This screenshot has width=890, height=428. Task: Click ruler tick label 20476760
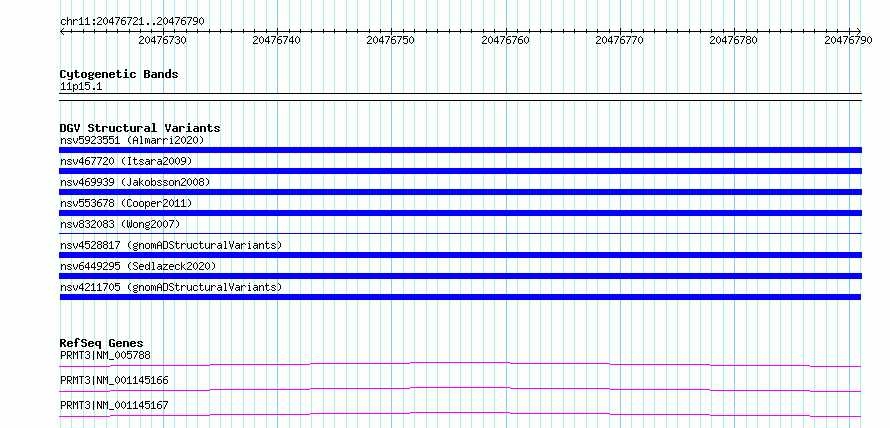505,40
